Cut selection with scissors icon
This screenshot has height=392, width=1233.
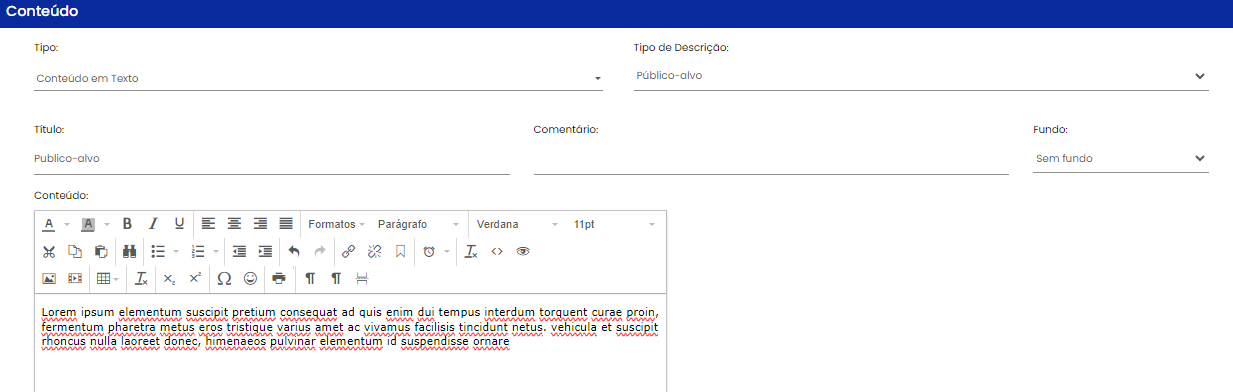(49, 251)
